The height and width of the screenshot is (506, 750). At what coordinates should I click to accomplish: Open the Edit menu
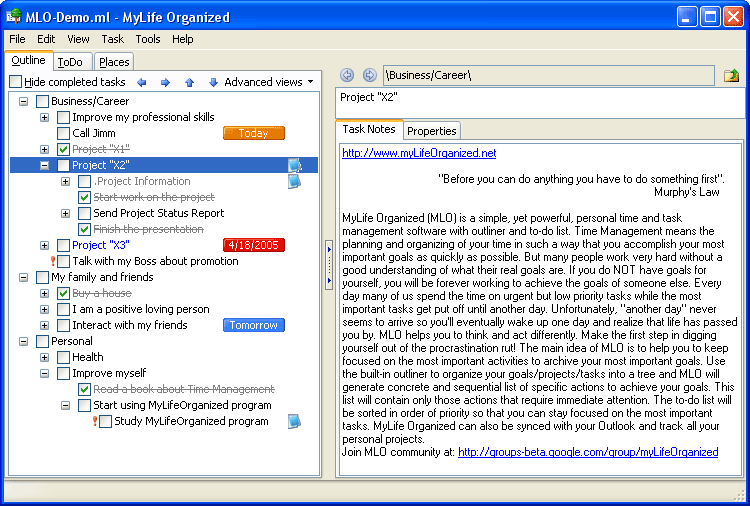pyautogui.click(x=46, y=39)
